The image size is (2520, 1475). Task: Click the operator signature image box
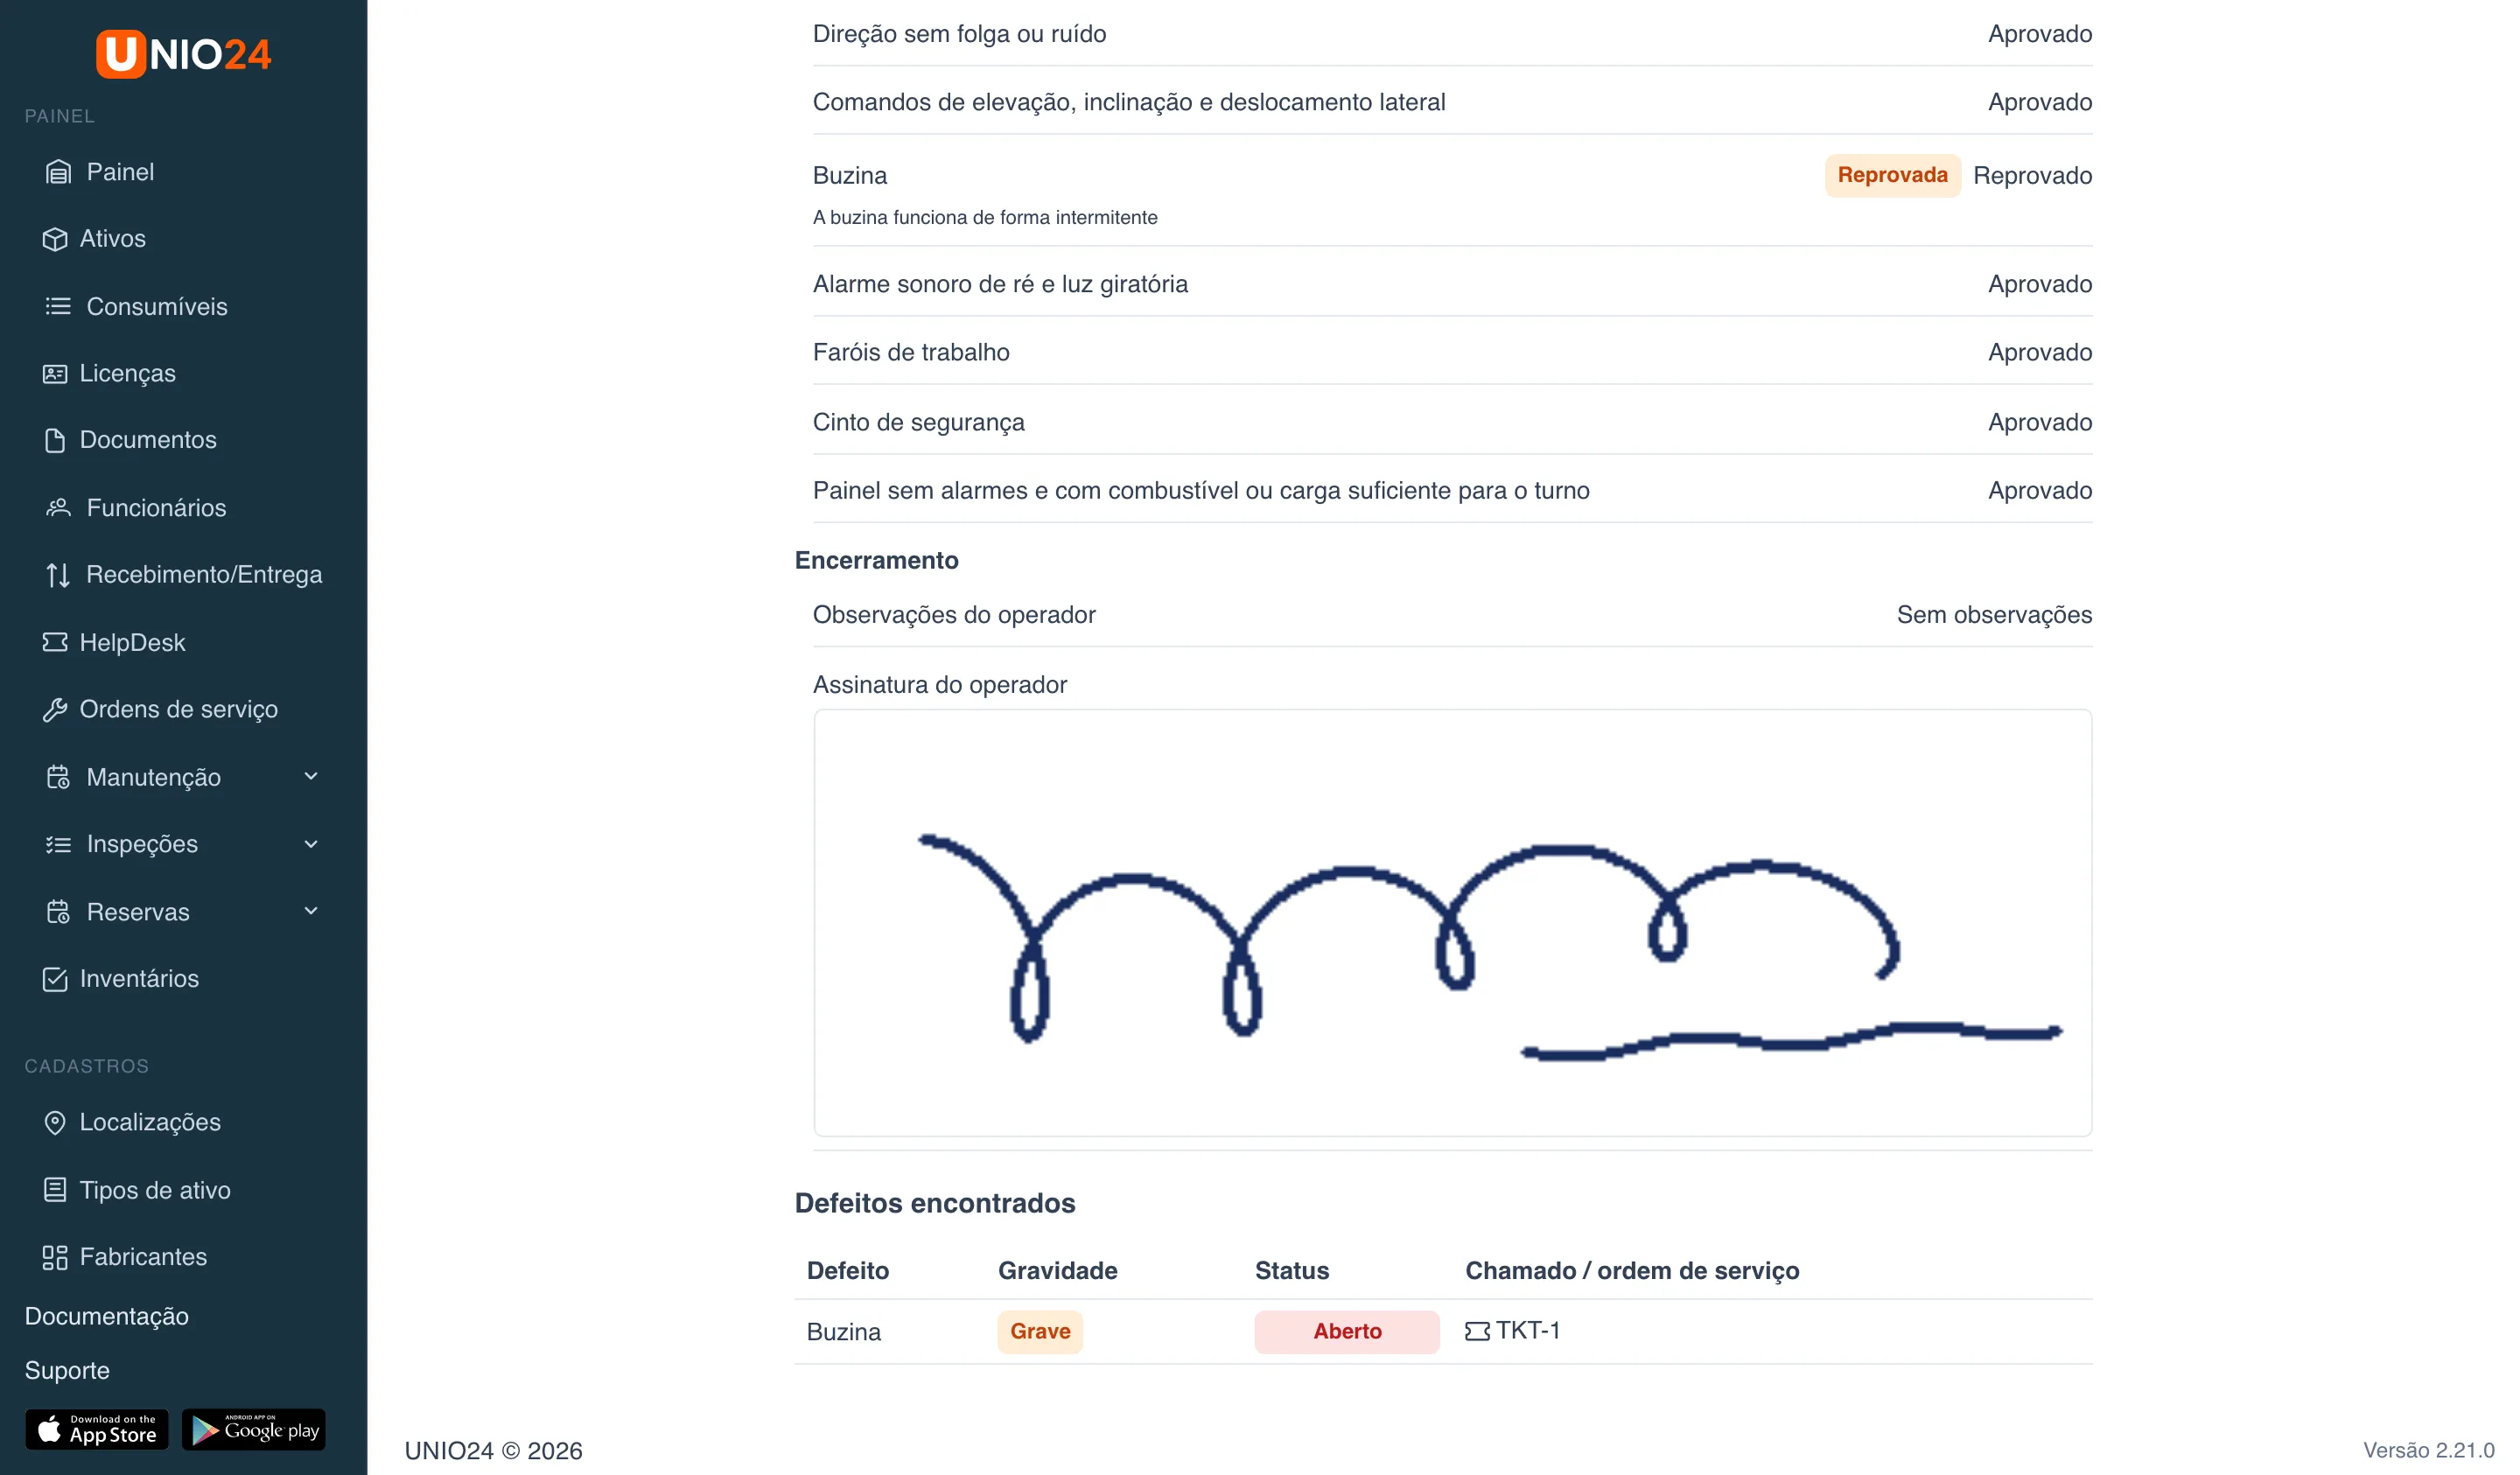[x=1452, y=923]
